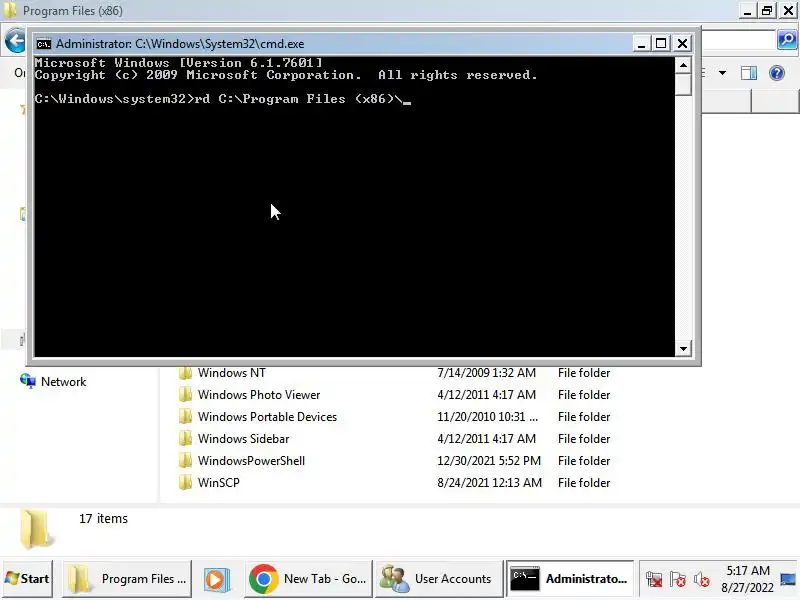Click the large folder icon in details pane
This screenshot has height=600, width=800.
(36, 529)
